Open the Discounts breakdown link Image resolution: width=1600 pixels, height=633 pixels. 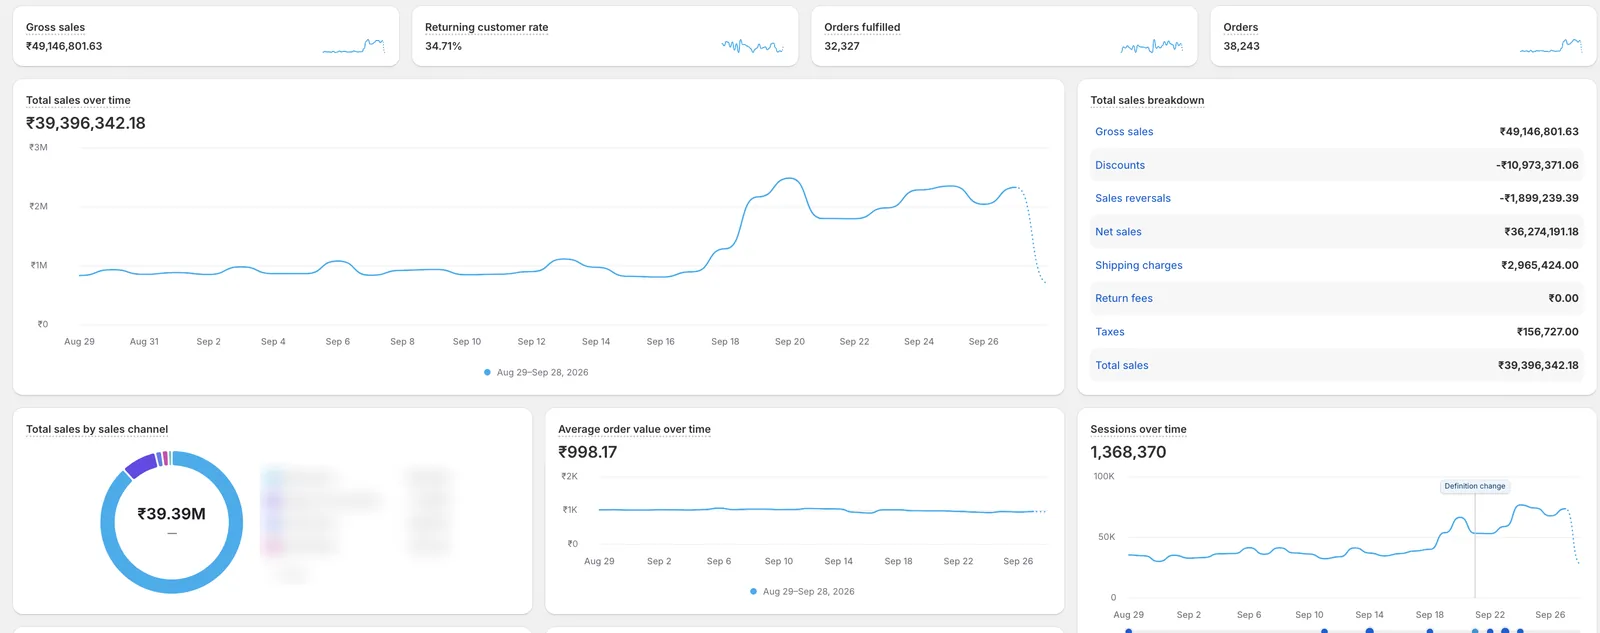tap(1120, 165)
